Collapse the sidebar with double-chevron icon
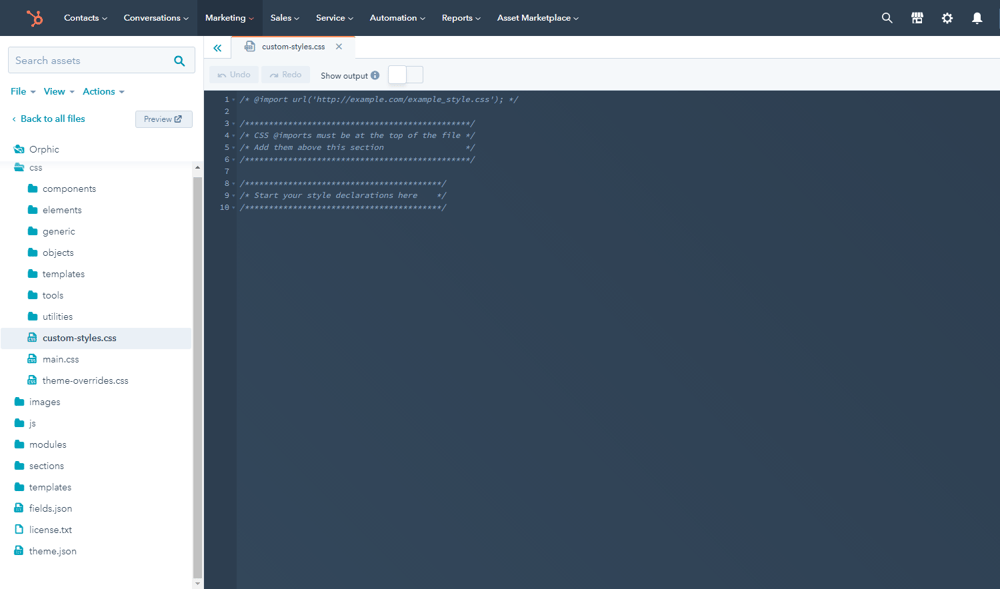The image size is (1000, 589). coord(217,48)
